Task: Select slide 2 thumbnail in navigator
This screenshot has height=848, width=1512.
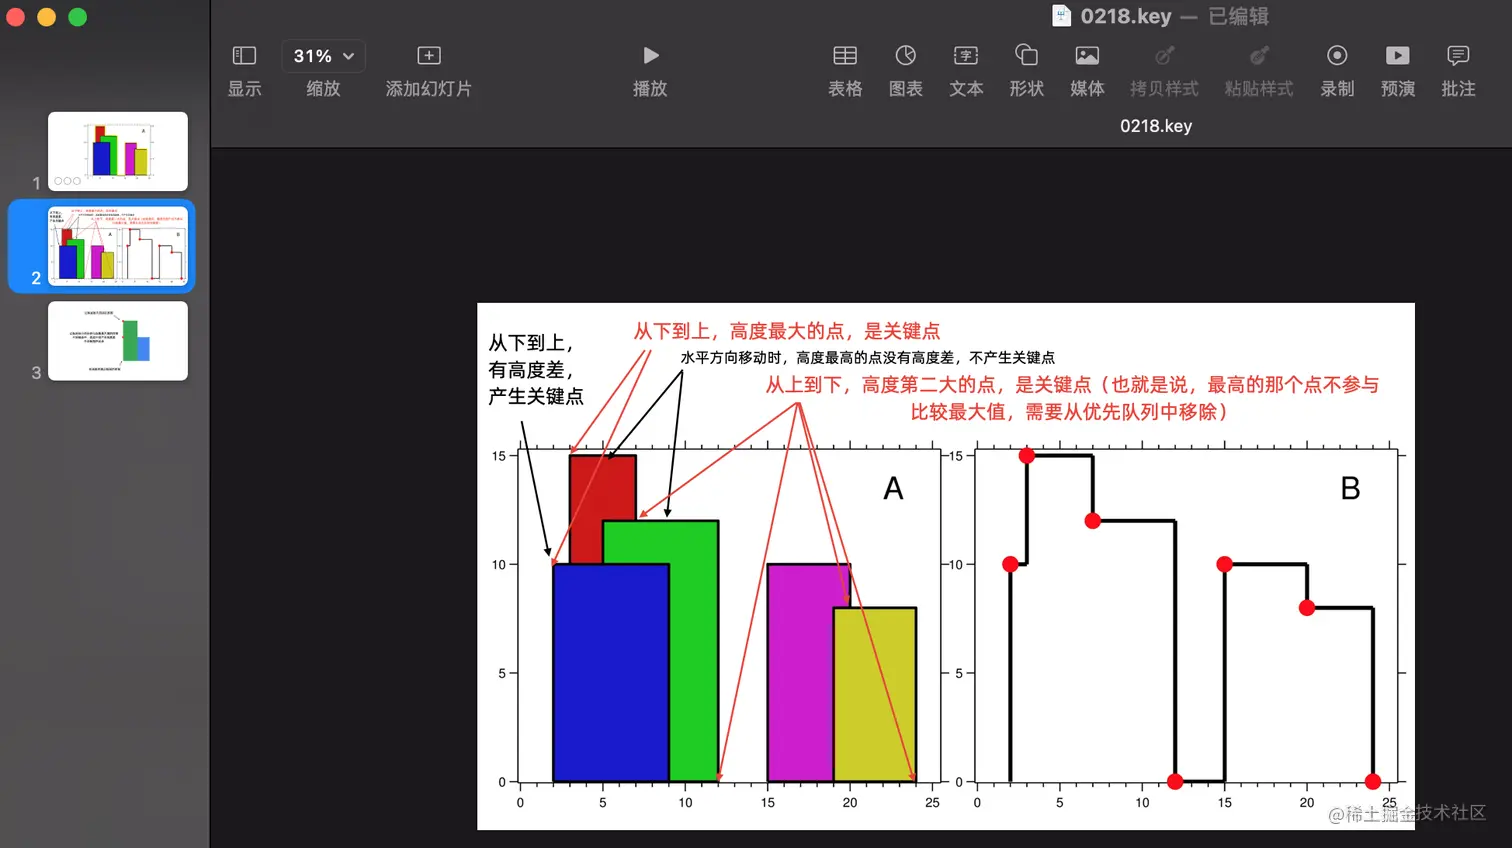Action: click(x=118, y=246)
